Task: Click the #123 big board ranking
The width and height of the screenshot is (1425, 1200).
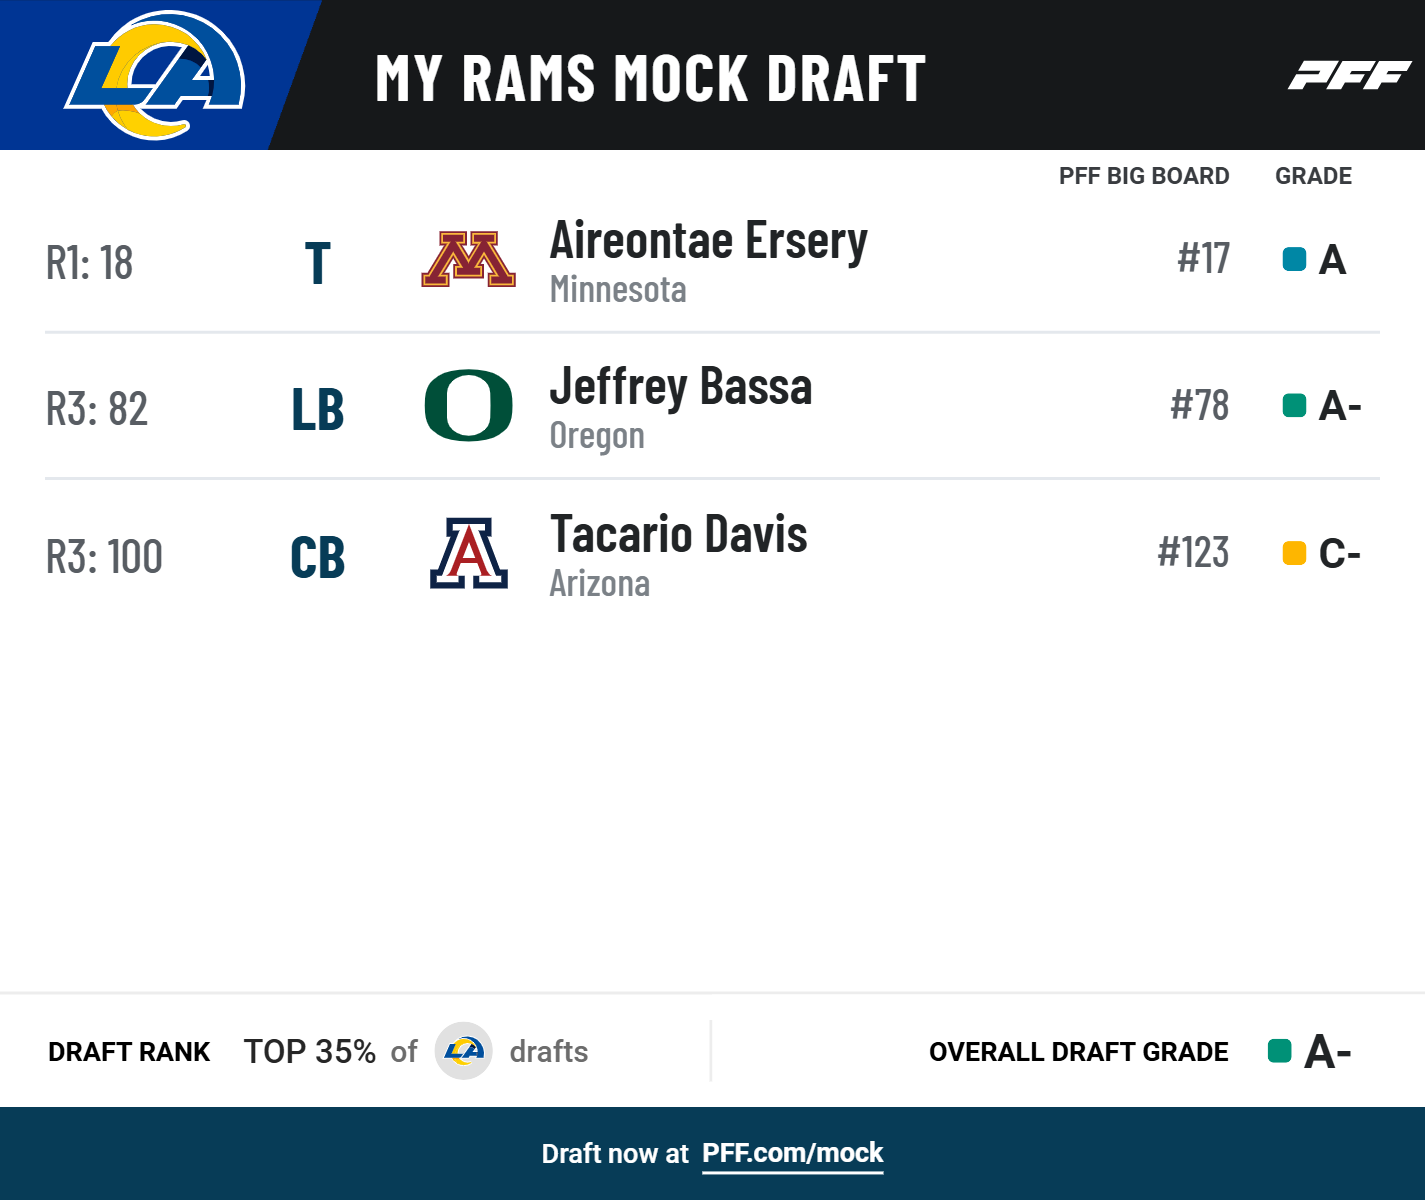Action: 1193,552
